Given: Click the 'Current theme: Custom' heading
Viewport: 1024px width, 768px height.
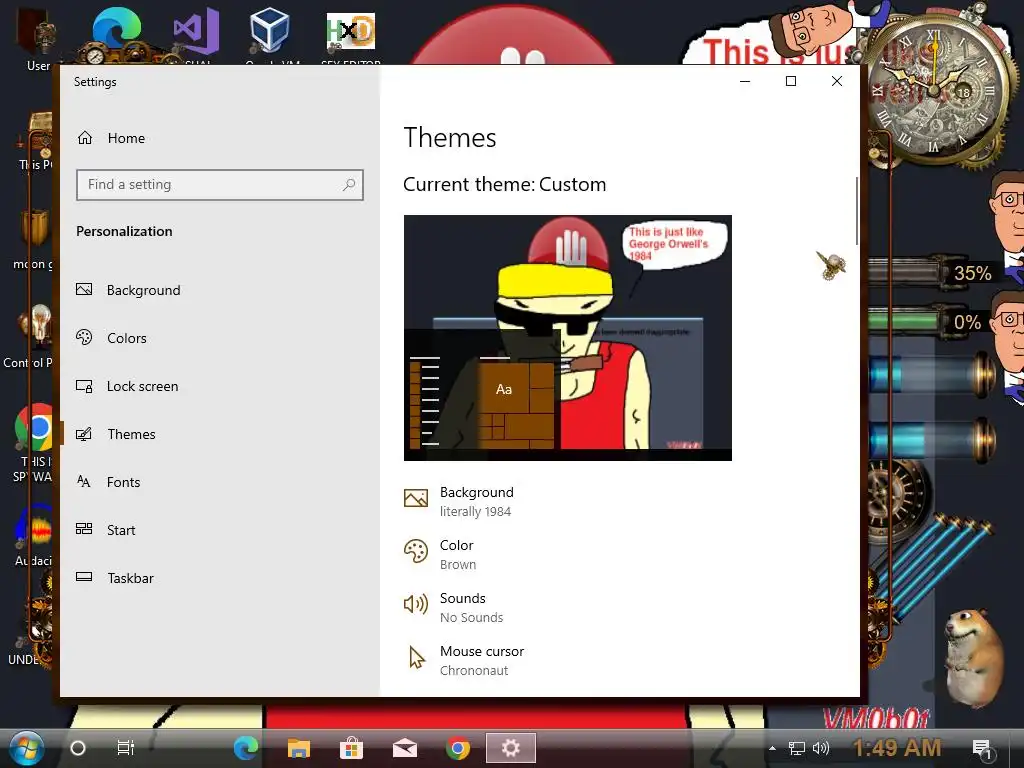Looking at the screenshot, I should click(504, 184).
